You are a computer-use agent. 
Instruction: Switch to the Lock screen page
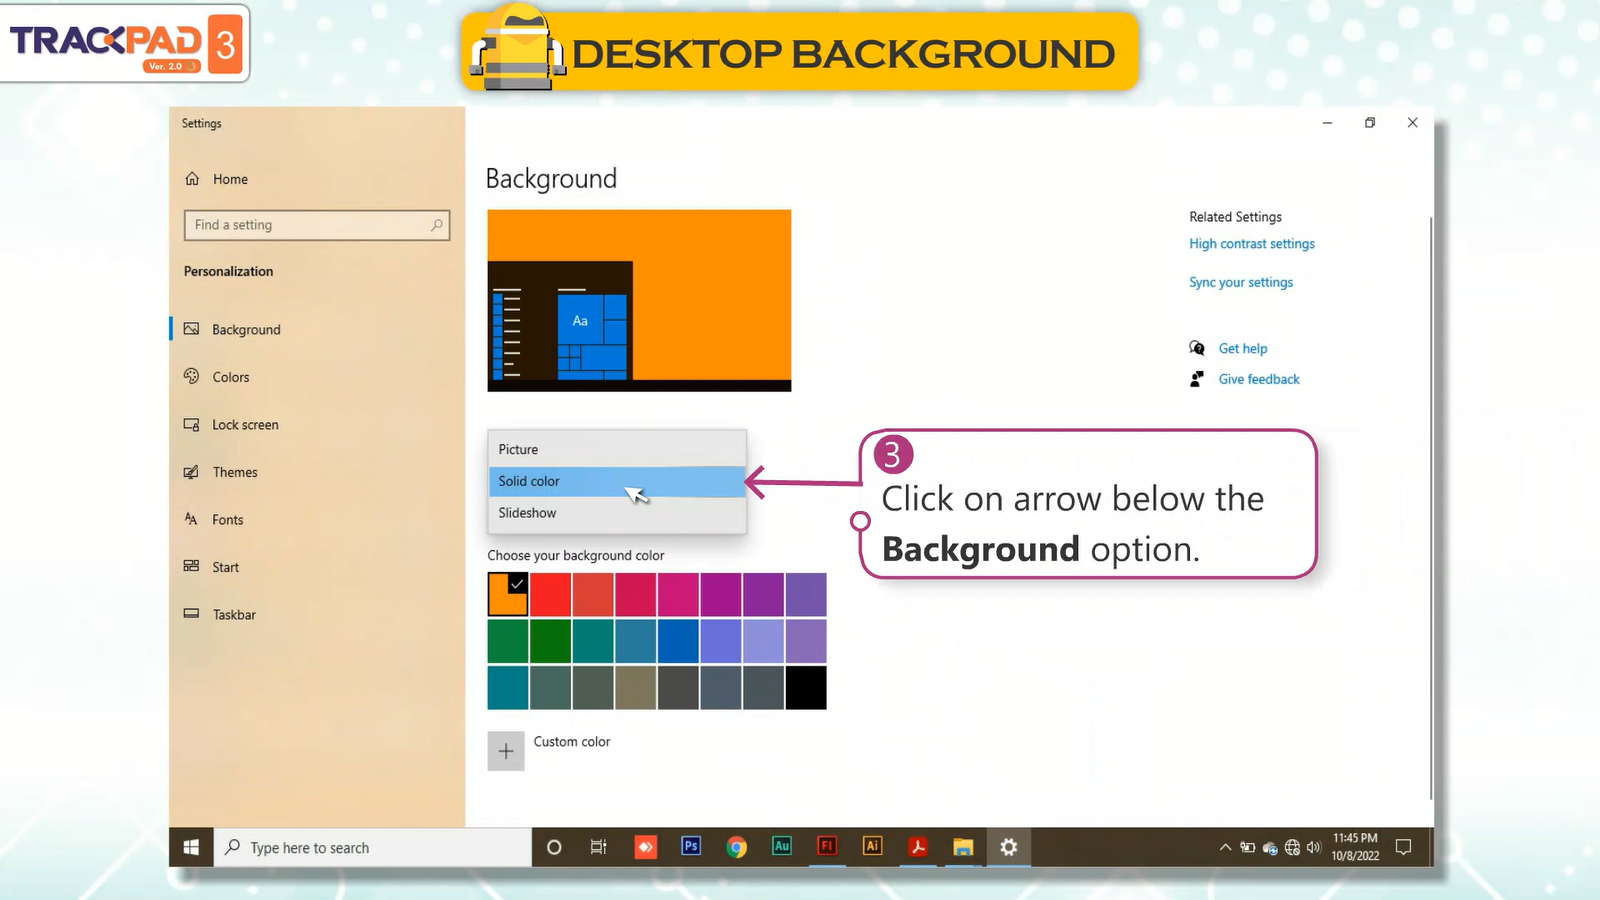tap(245, 425)
